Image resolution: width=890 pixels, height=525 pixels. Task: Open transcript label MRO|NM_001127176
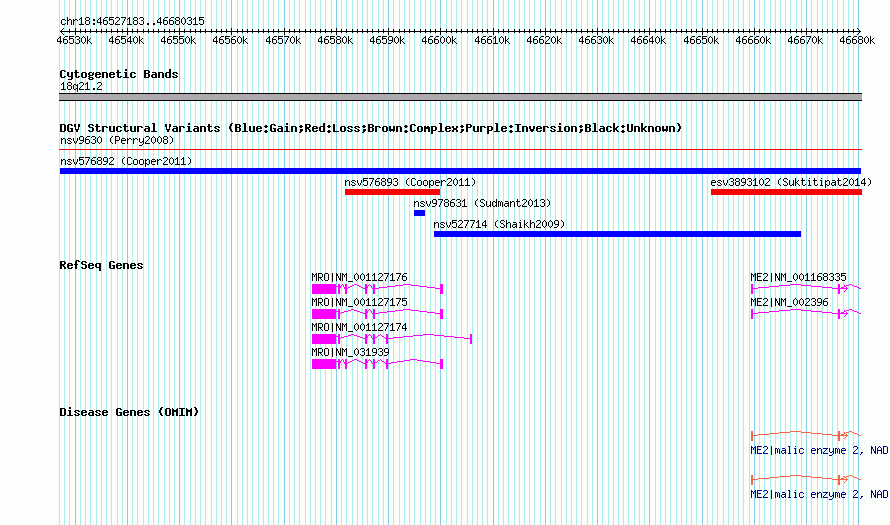359,277
